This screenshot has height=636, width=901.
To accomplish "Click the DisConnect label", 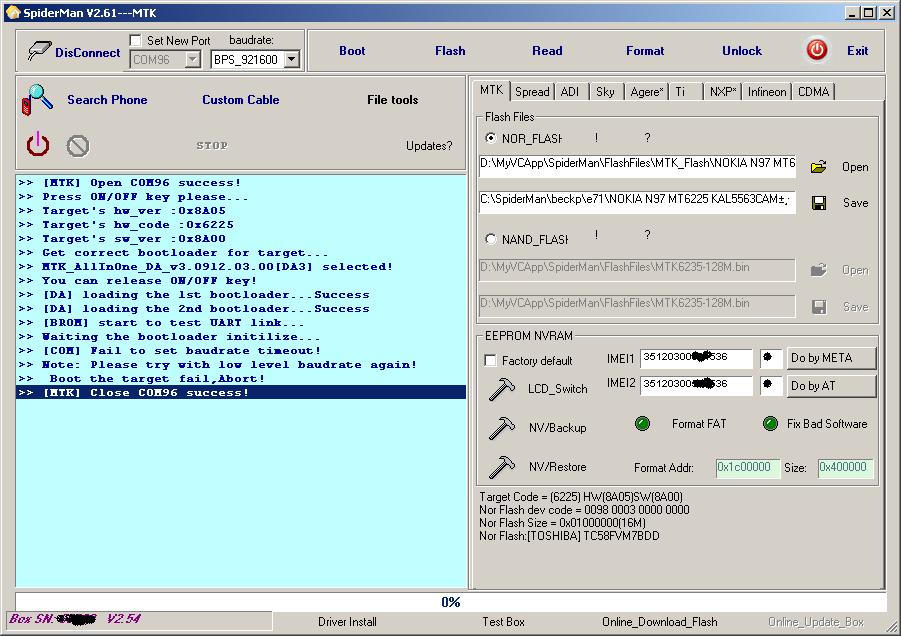I will pyautogui.click(x=88, y=53).
